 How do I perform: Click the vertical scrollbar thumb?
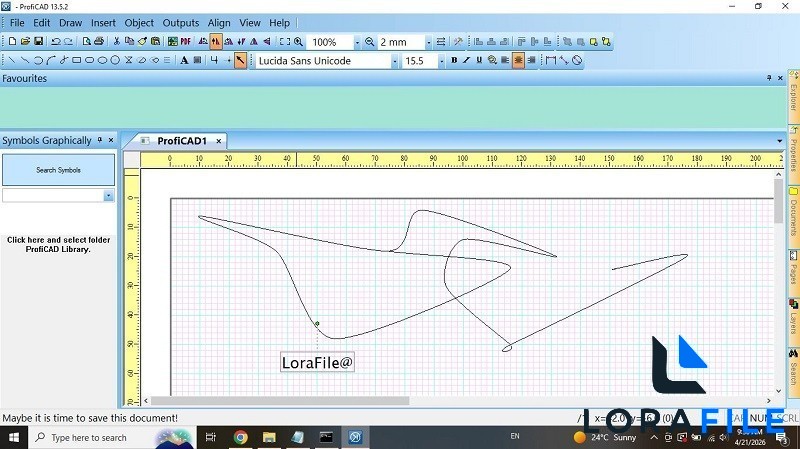[779, 201]
